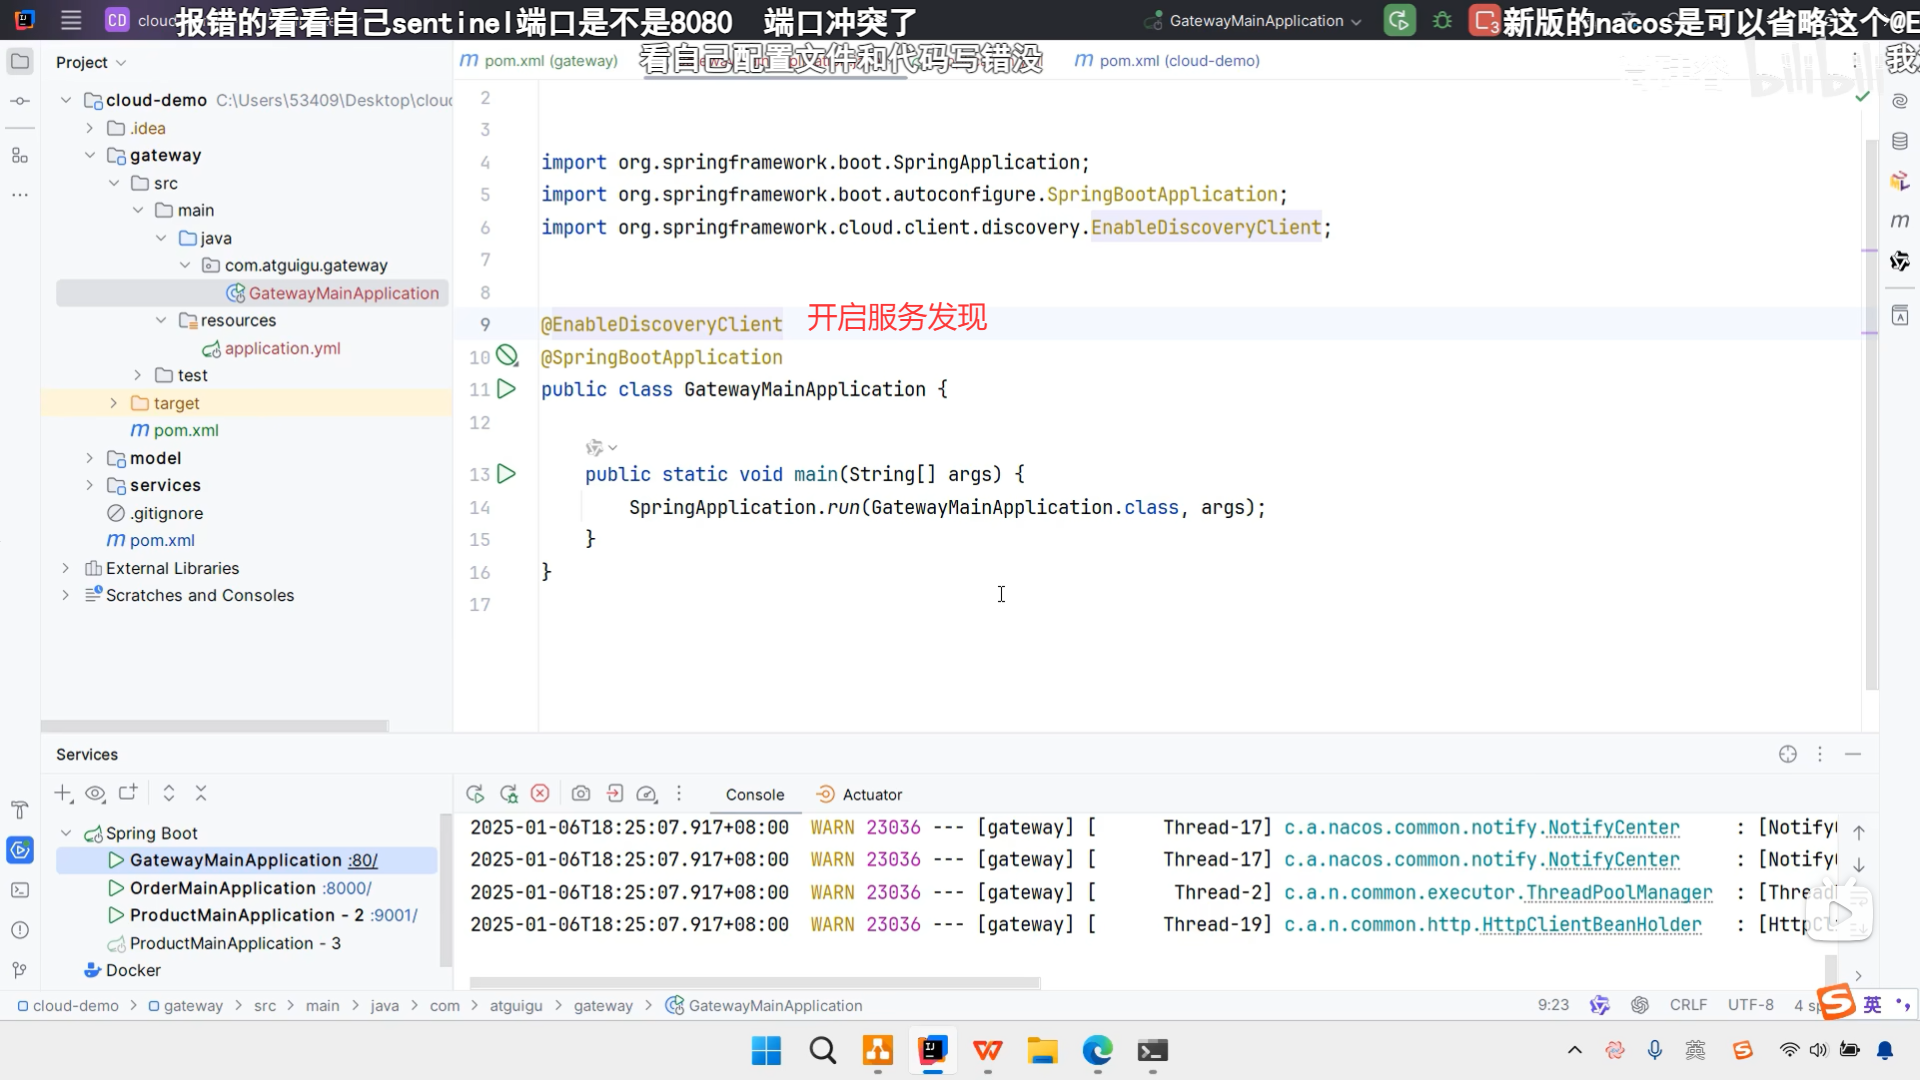The height and width of the screenshot is (1080, 1920).
Task: Open the Database tool window icon
Action: [x=1900, y=141]
